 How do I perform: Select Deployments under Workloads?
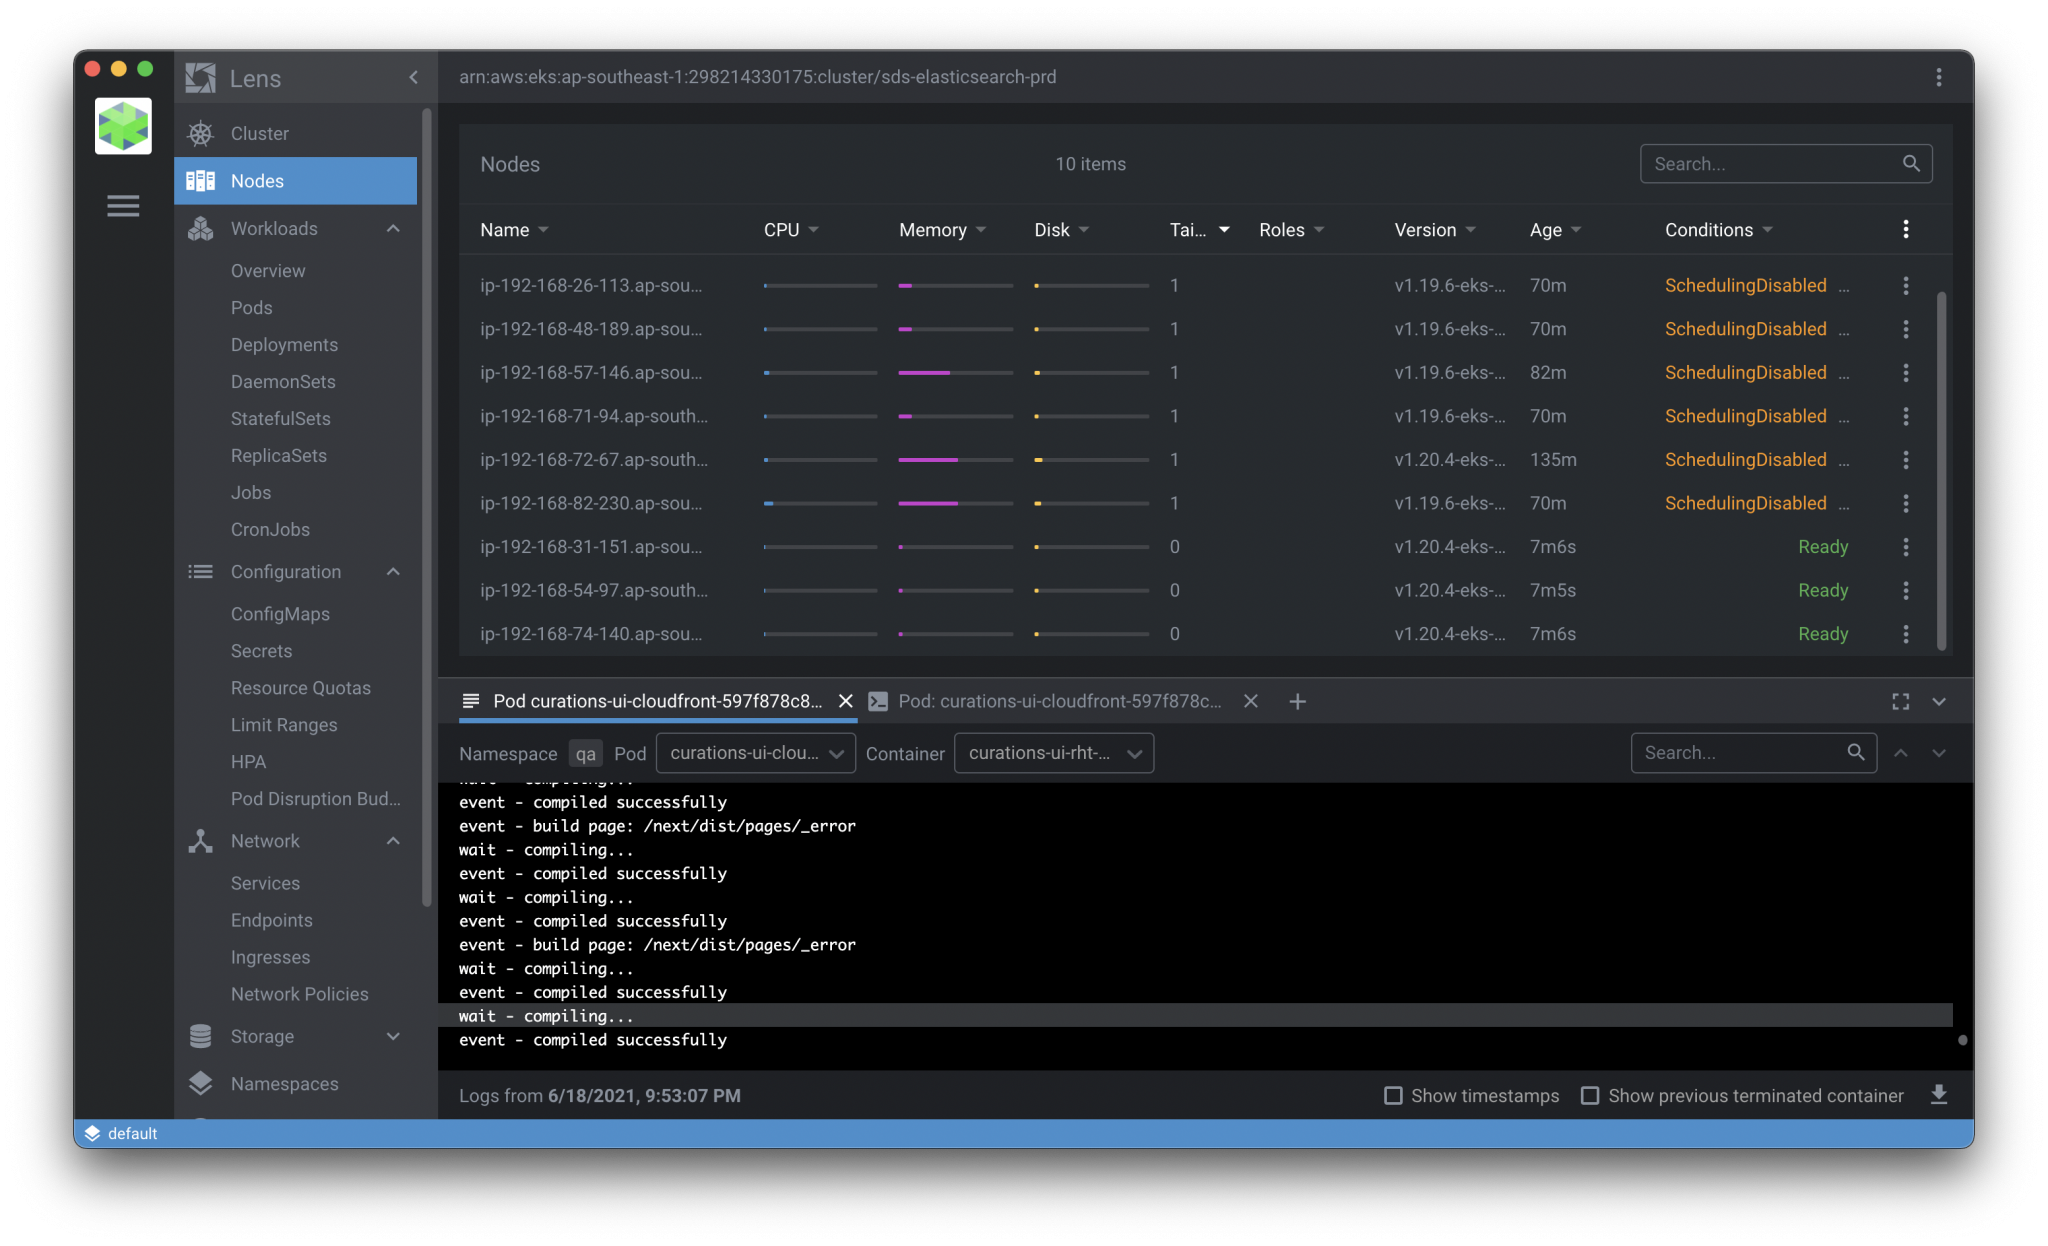pos(284,344)
